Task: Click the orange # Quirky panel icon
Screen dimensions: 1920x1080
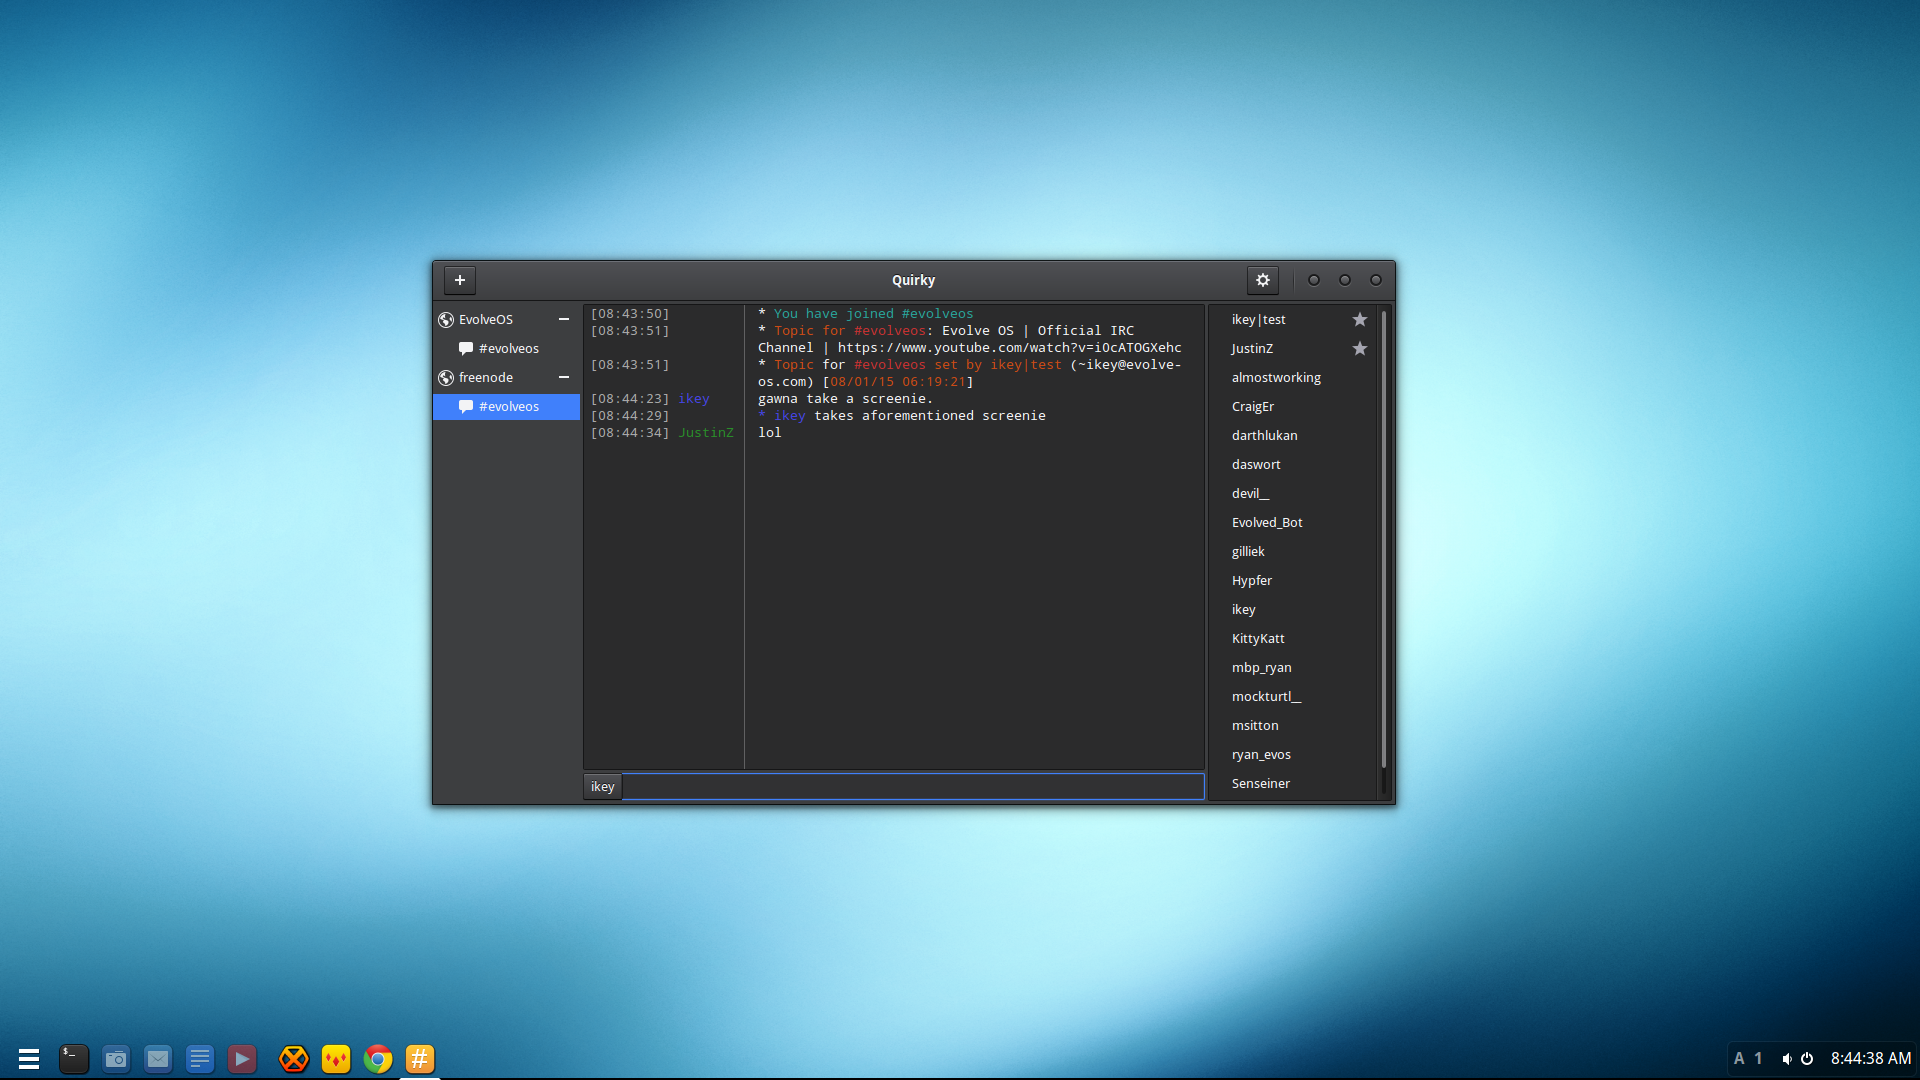Action: click(420, 1059)
